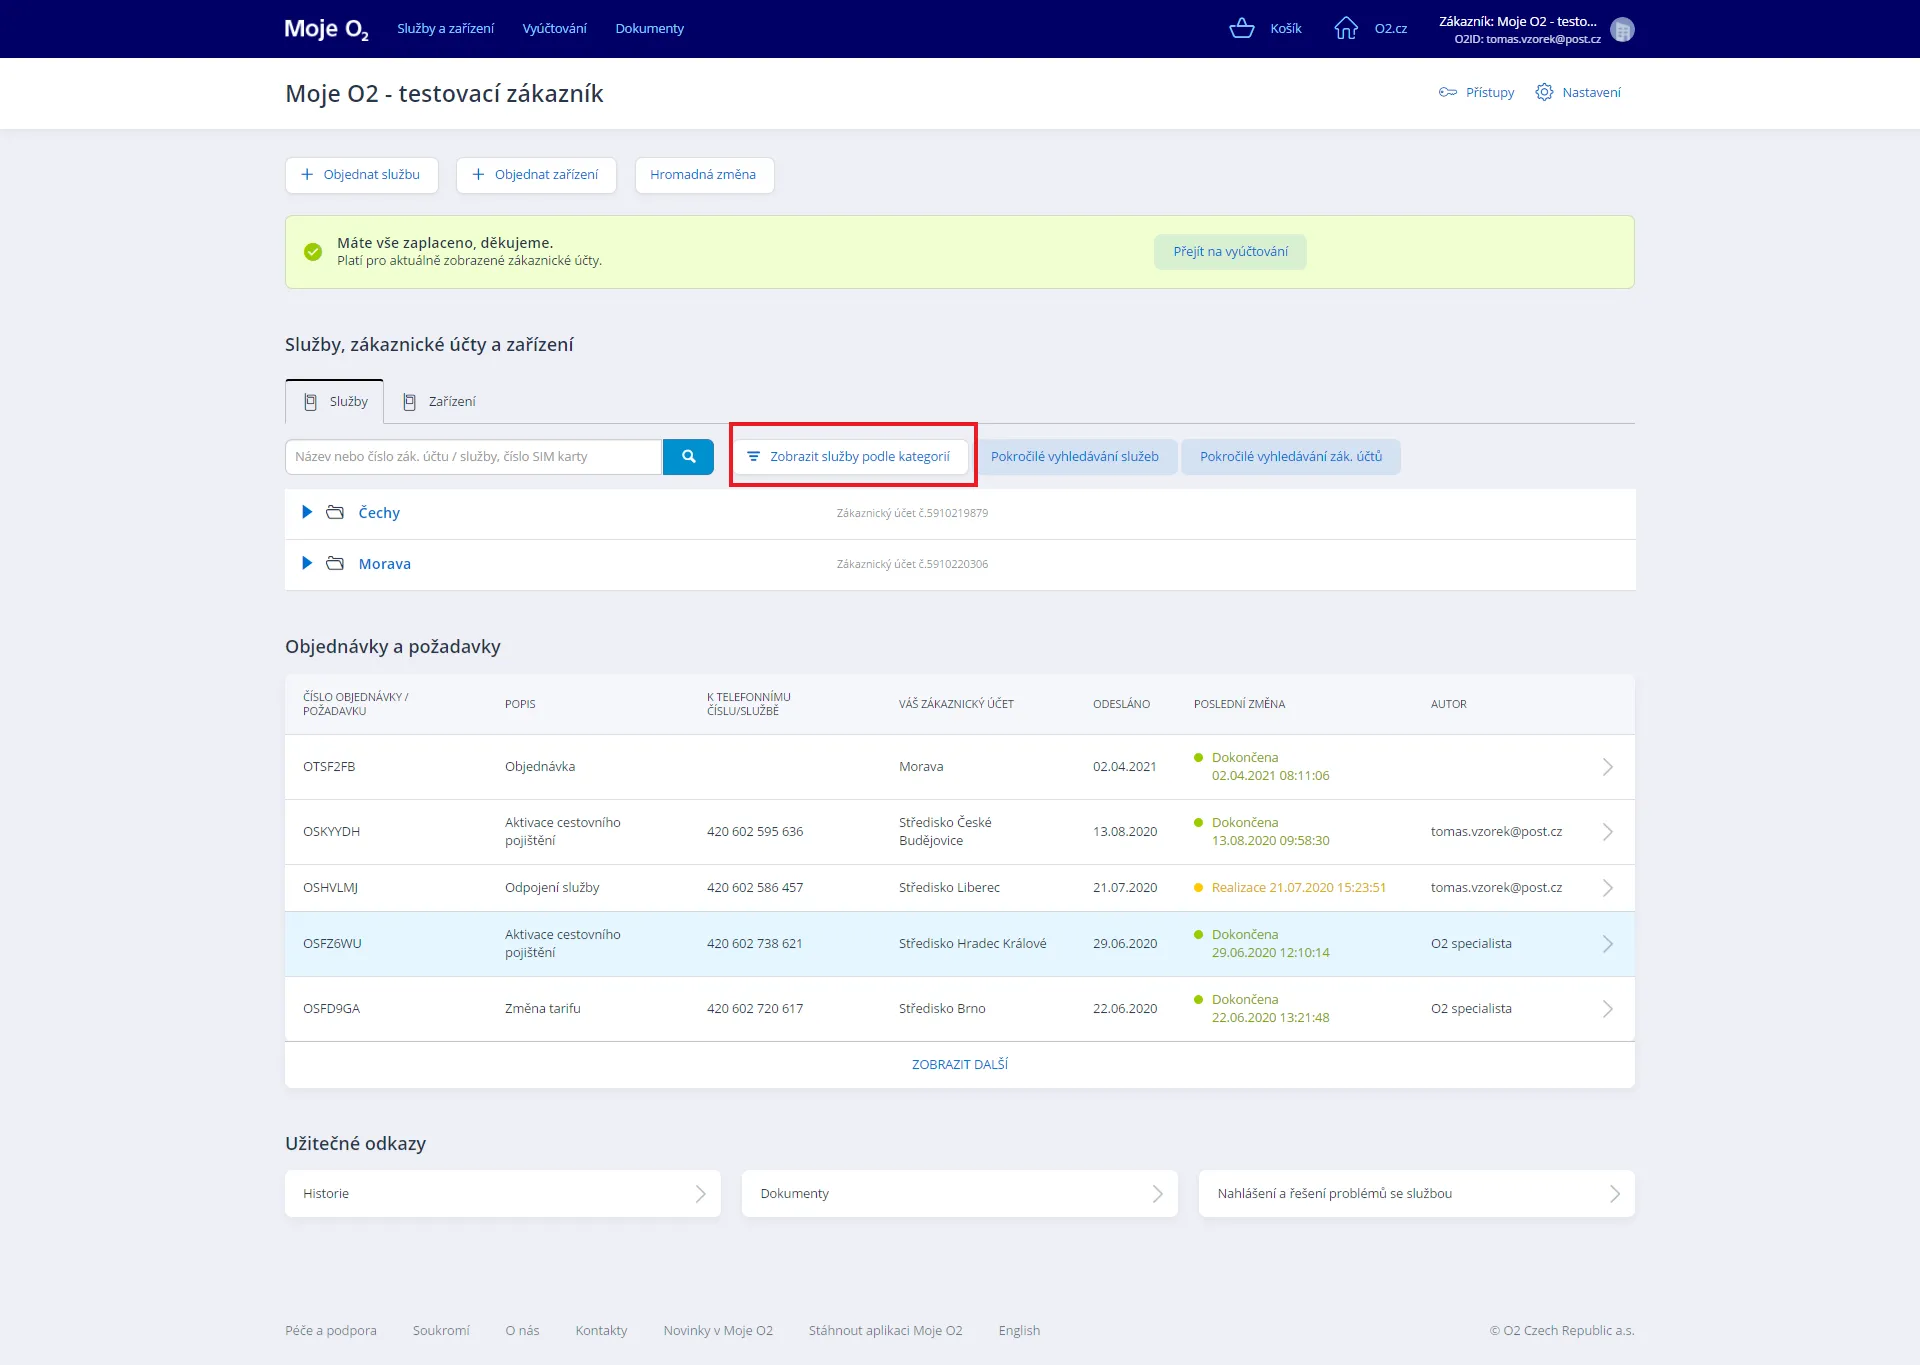
Task: Focus the service search input field
Action: (x=473, y=456)
